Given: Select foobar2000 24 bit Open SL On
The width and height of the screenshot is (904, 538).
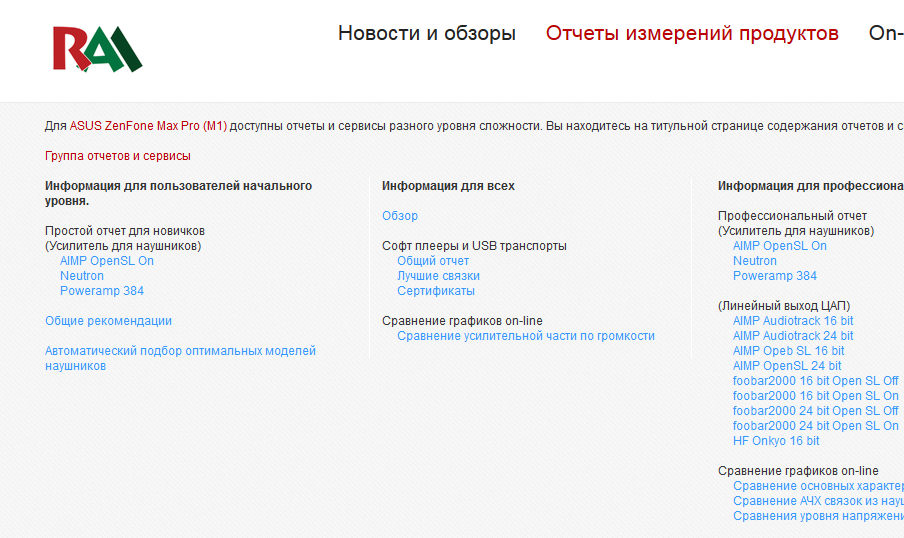Looking at the screenshot, I should coord(815,426).
